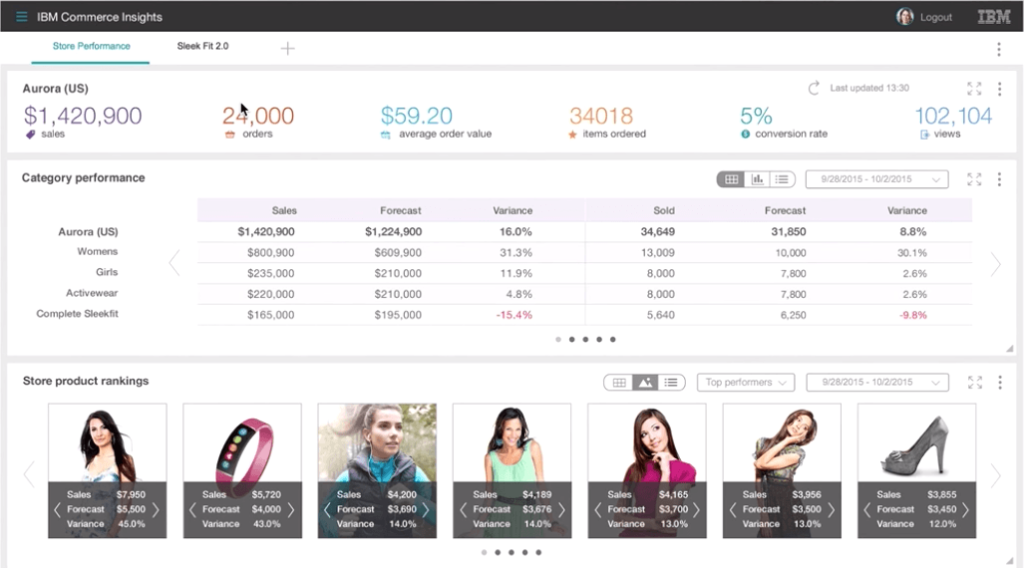Next metric on $3,956 product card
Screen dimensions: 1024x568
[831, 510]
